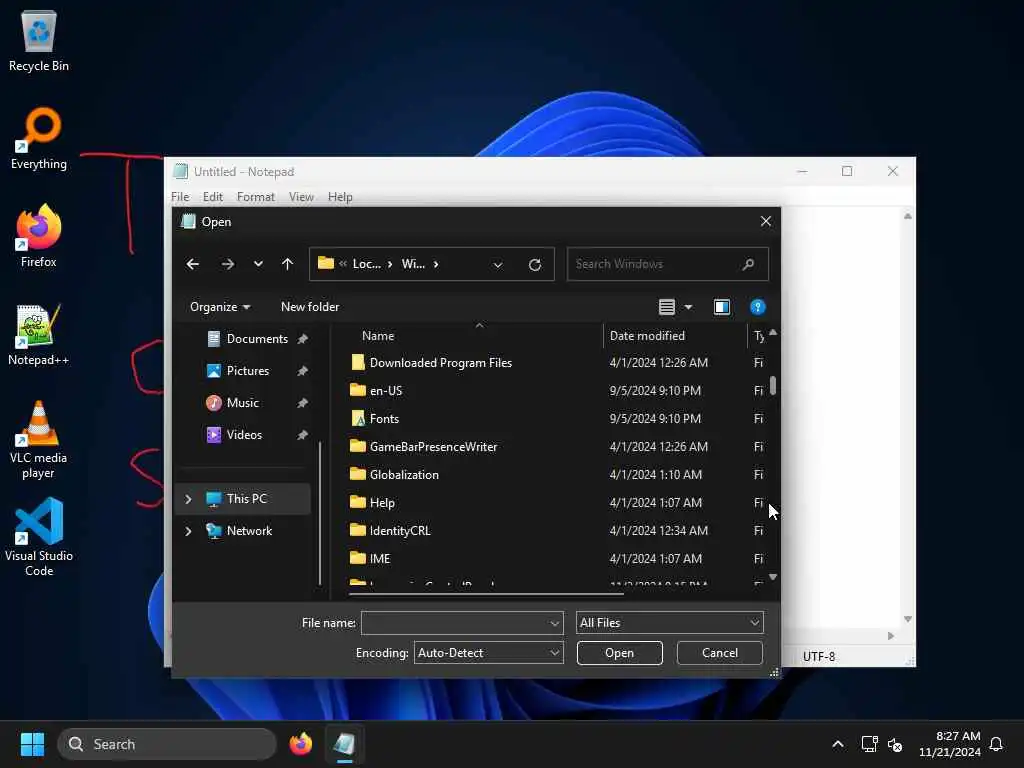Click the file list vertical scrollbar thumb
1024x768 pixels.
pyautogui.click(x=773, y=385)
